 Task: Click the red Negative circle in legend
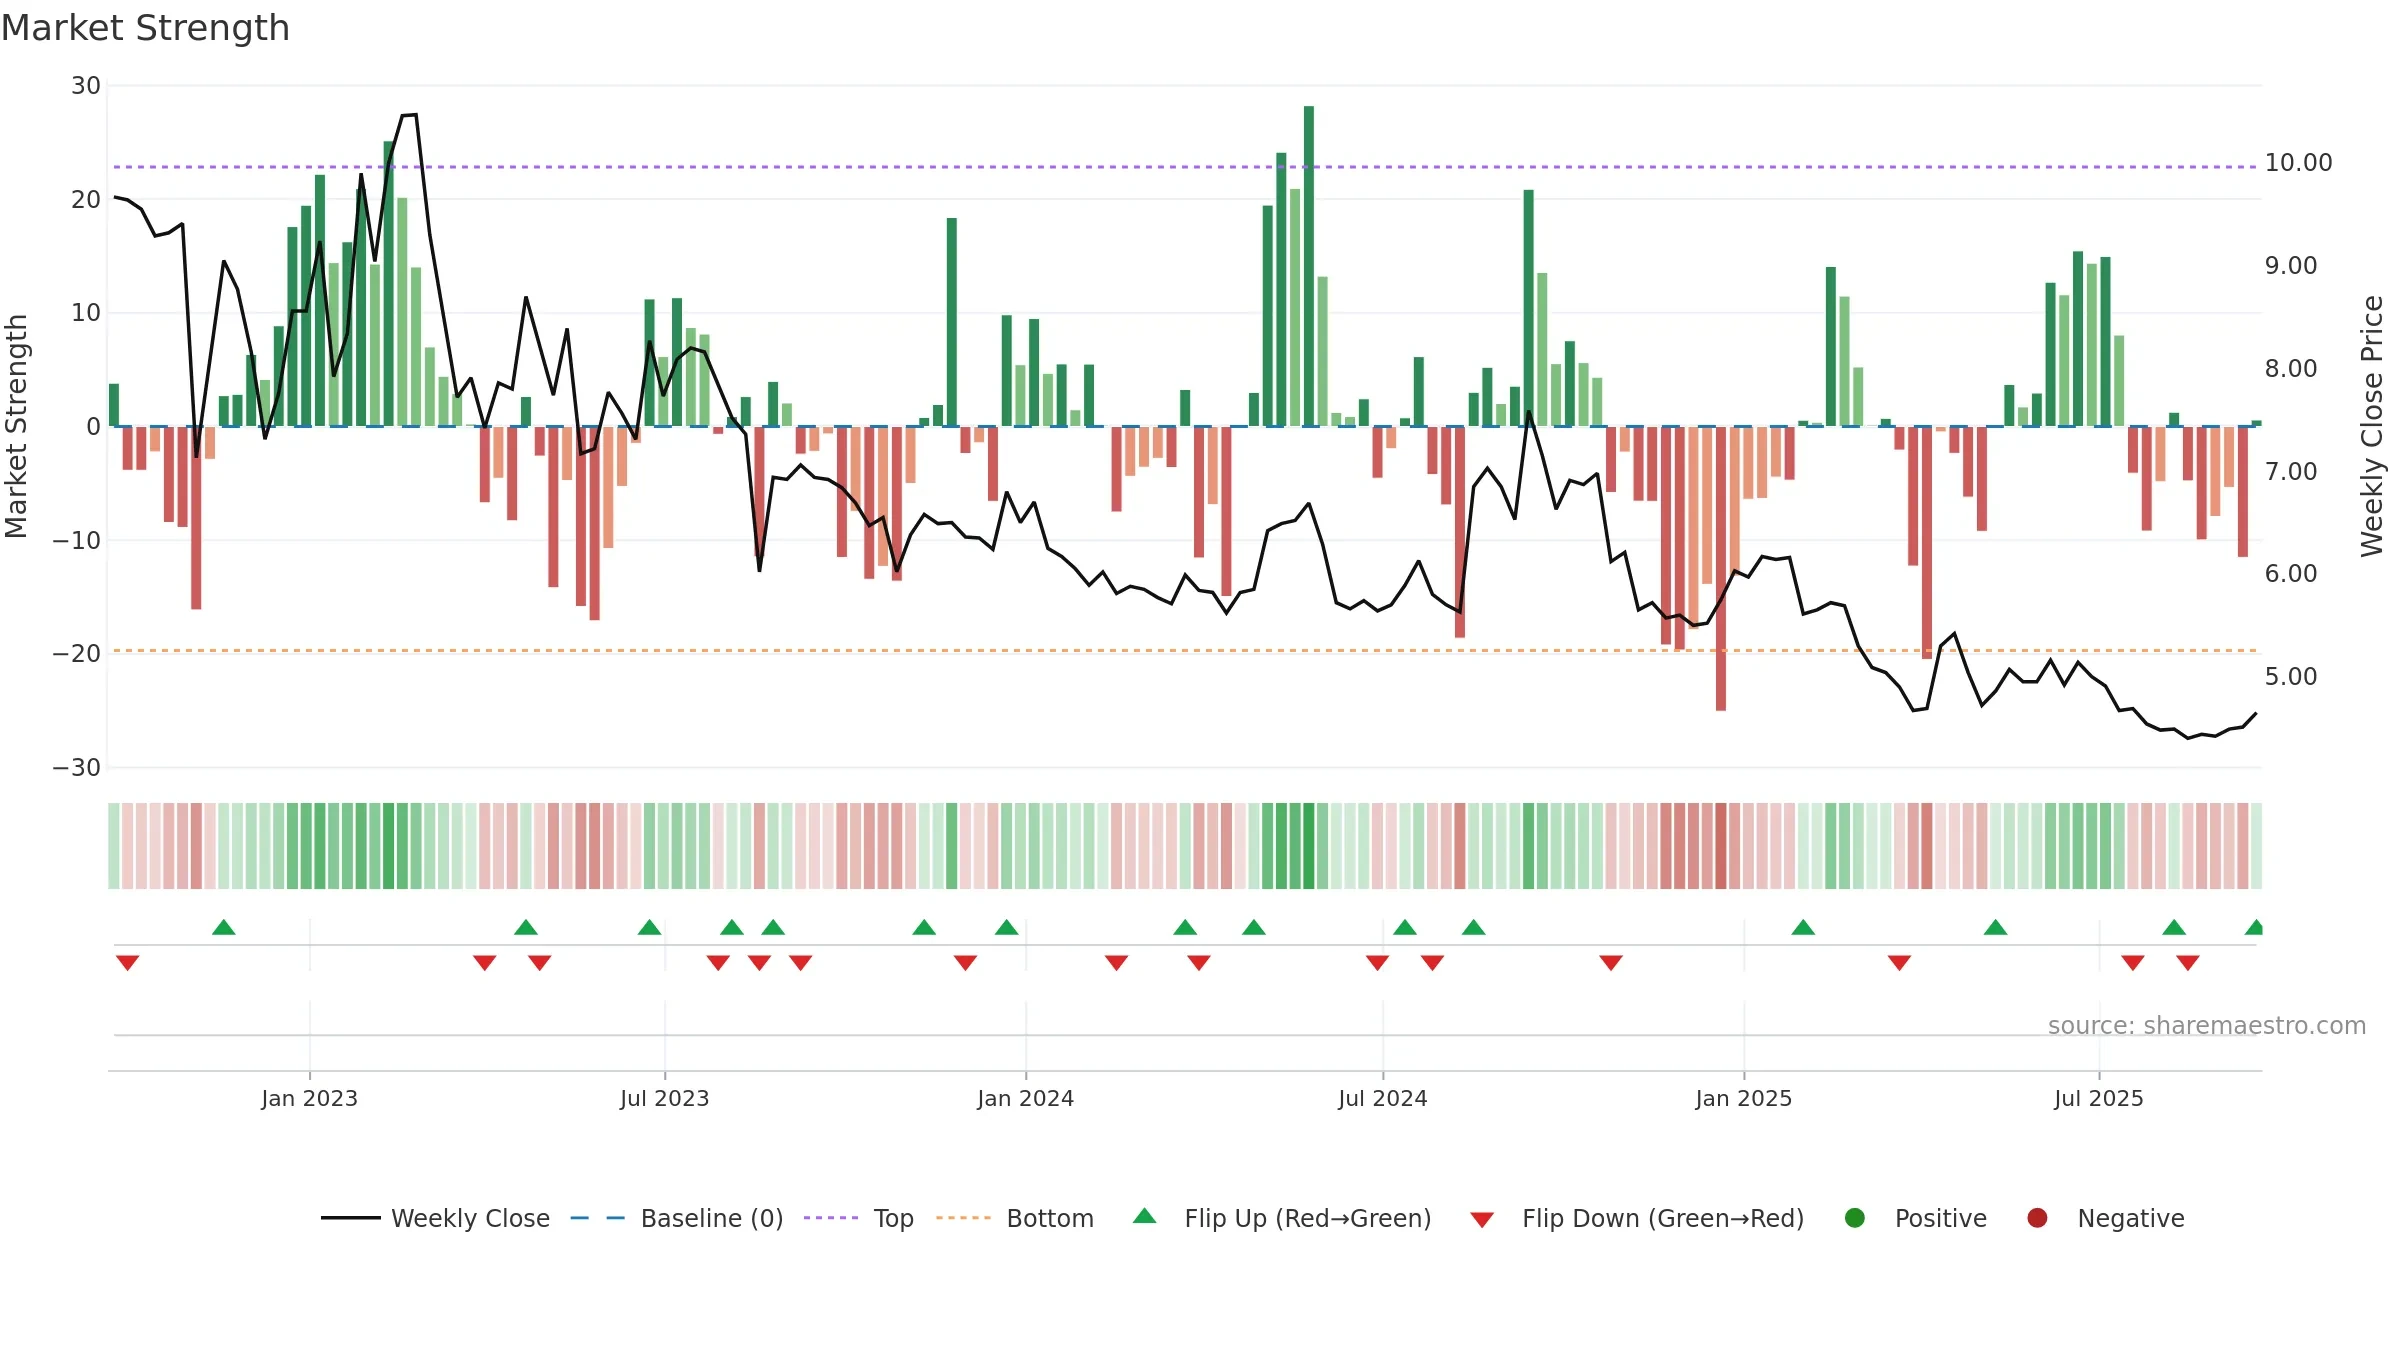2037,1218
